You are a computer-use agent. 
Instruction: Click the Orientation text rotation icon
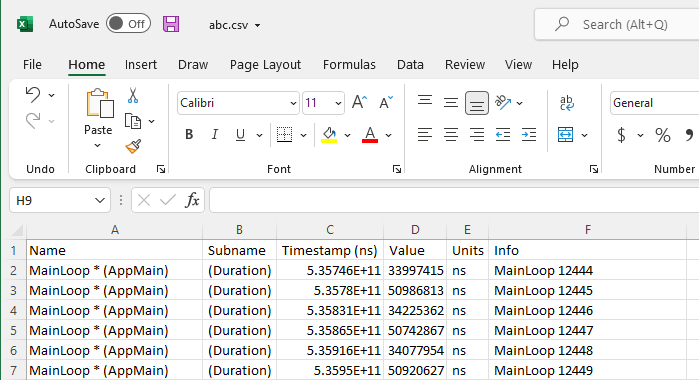(x=503, y=103)
